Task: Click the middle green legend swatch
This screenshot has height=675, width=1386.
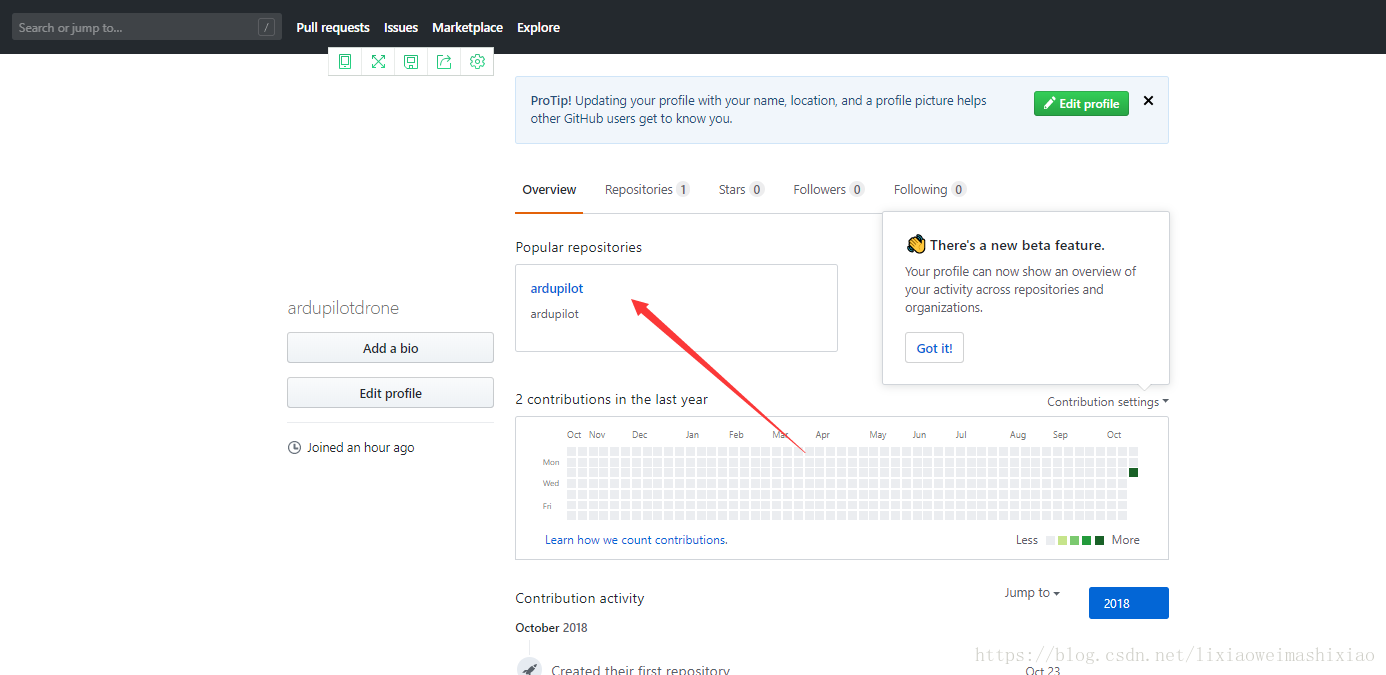Action: point(1074,540)
